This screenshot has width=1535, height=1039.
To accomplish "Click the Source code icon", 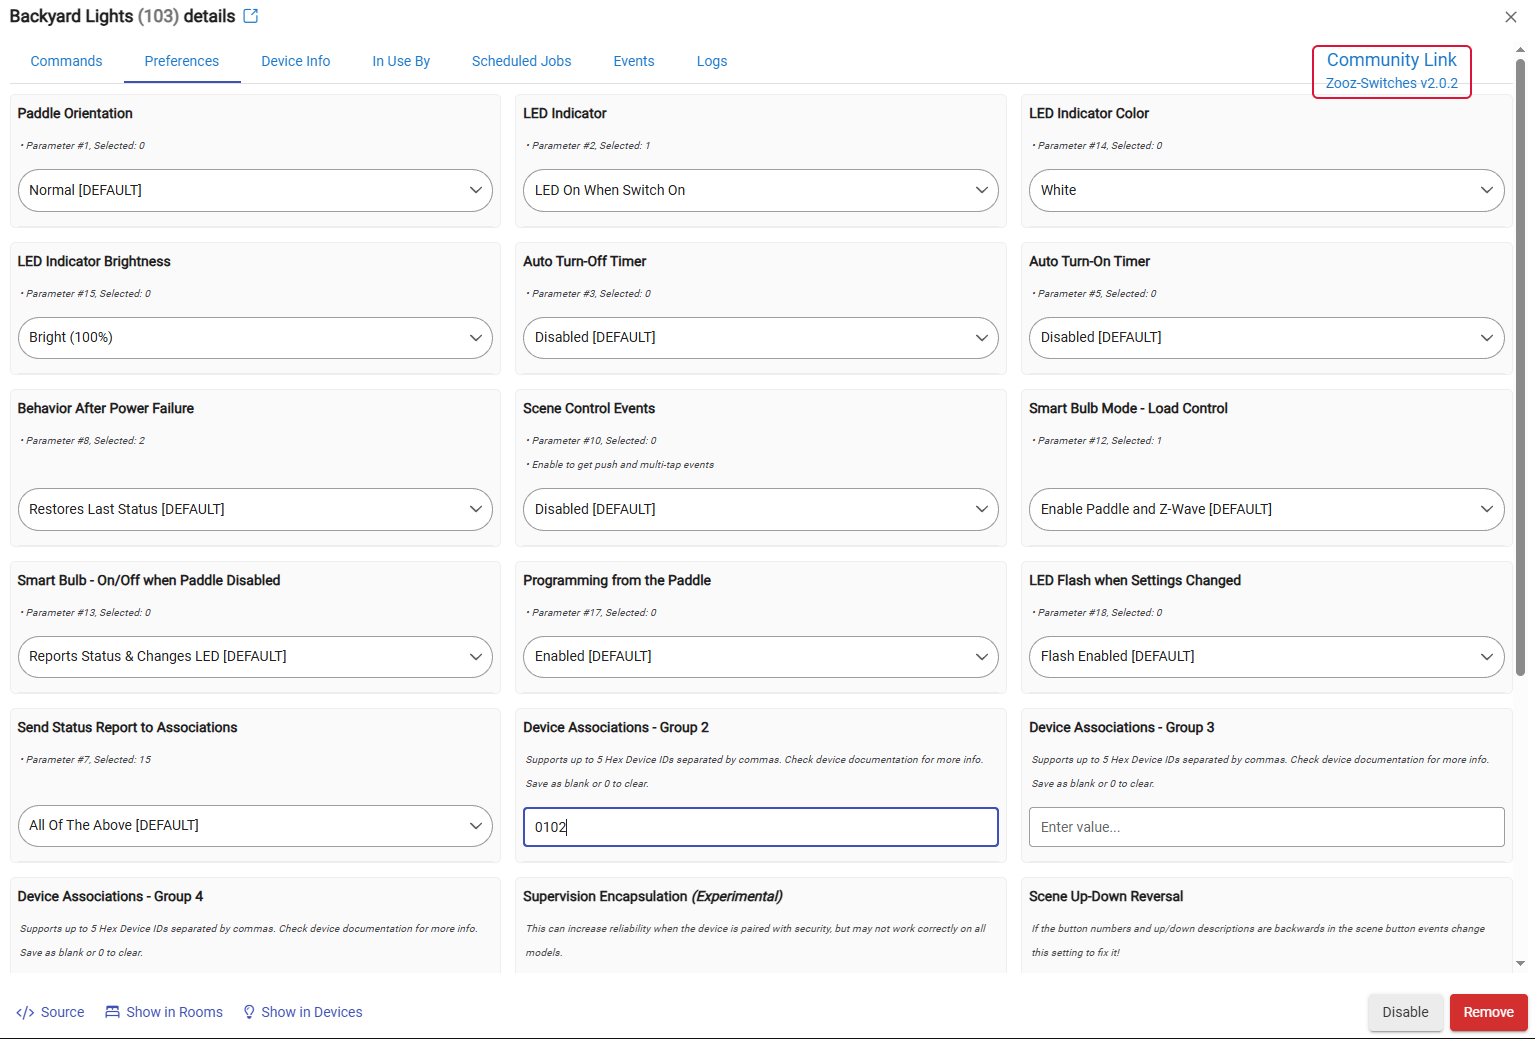I will click(25, 1012).
